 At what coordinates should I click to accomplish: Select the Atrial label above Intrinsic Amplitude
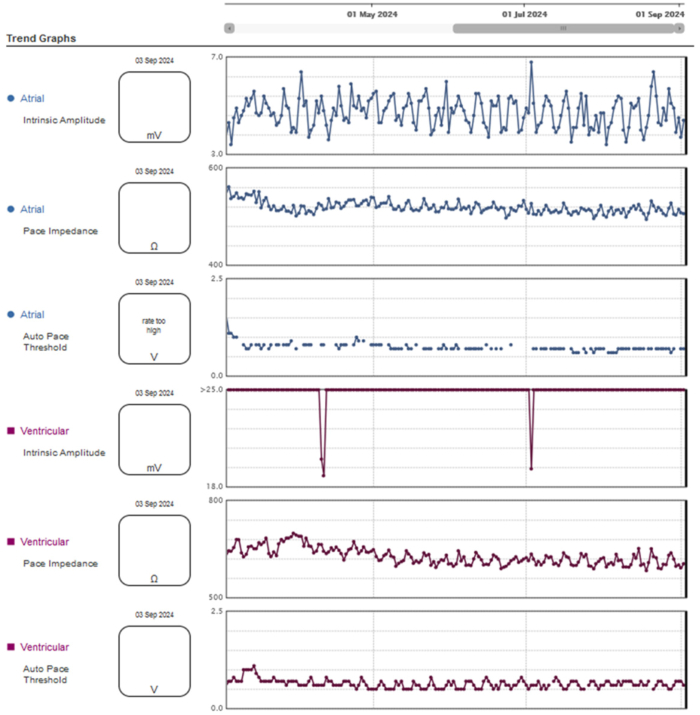[x=32, y=98]
